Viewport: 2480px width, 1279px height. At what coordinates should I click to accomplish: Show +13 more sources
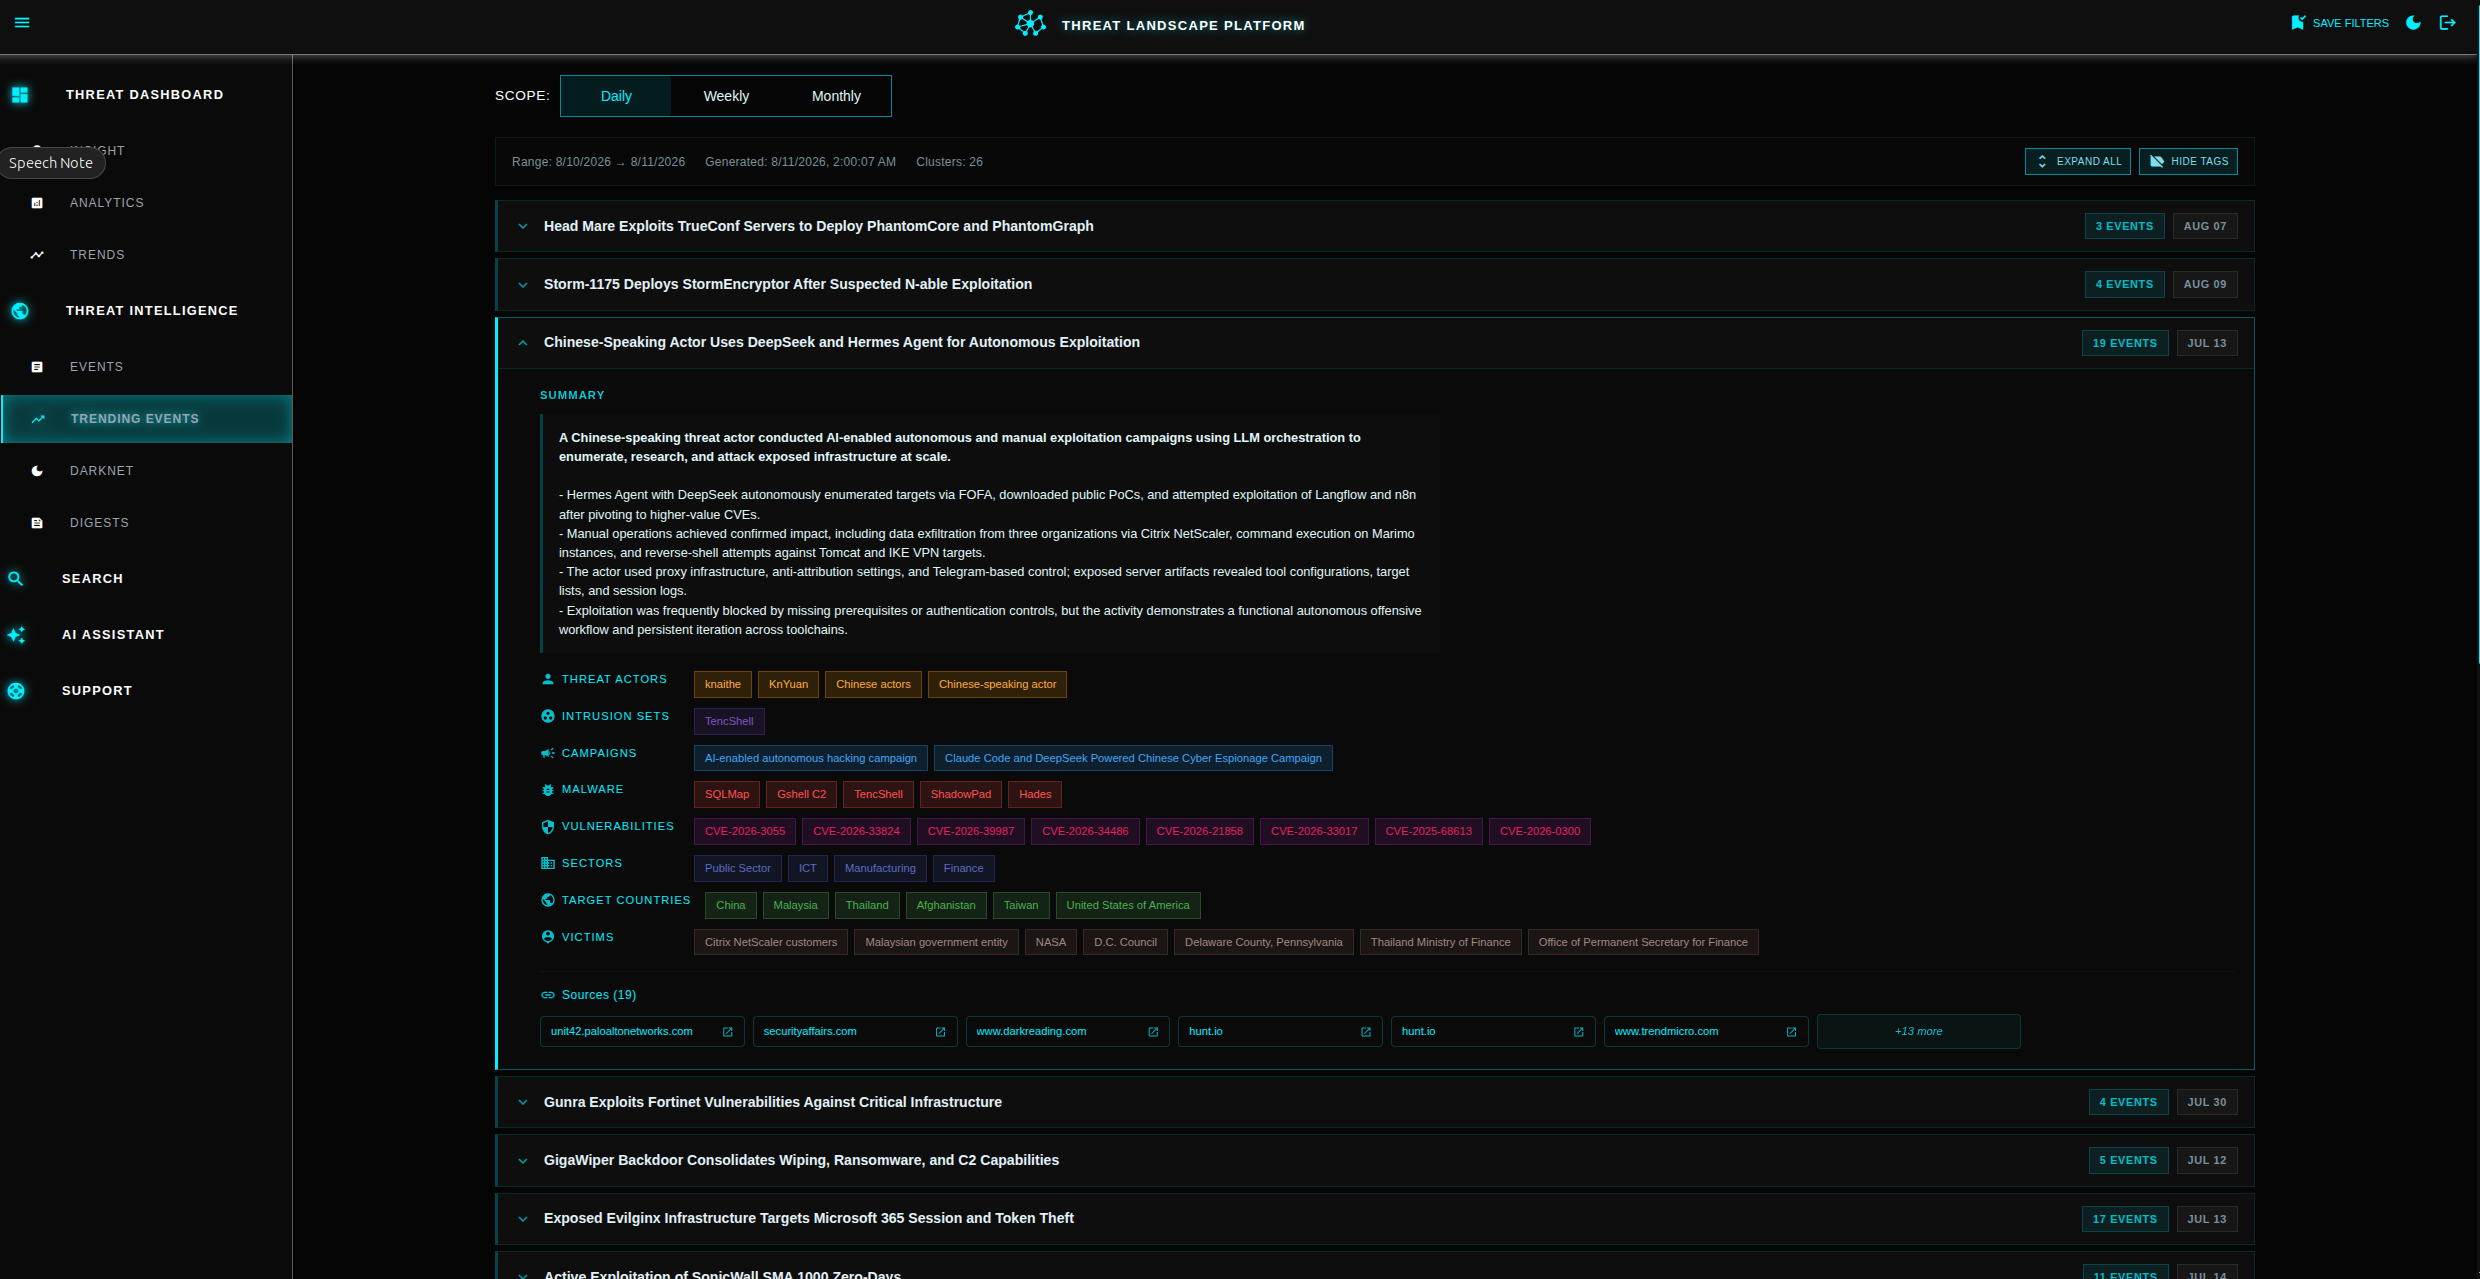pyautogui.click(x=1918, y=1032)
